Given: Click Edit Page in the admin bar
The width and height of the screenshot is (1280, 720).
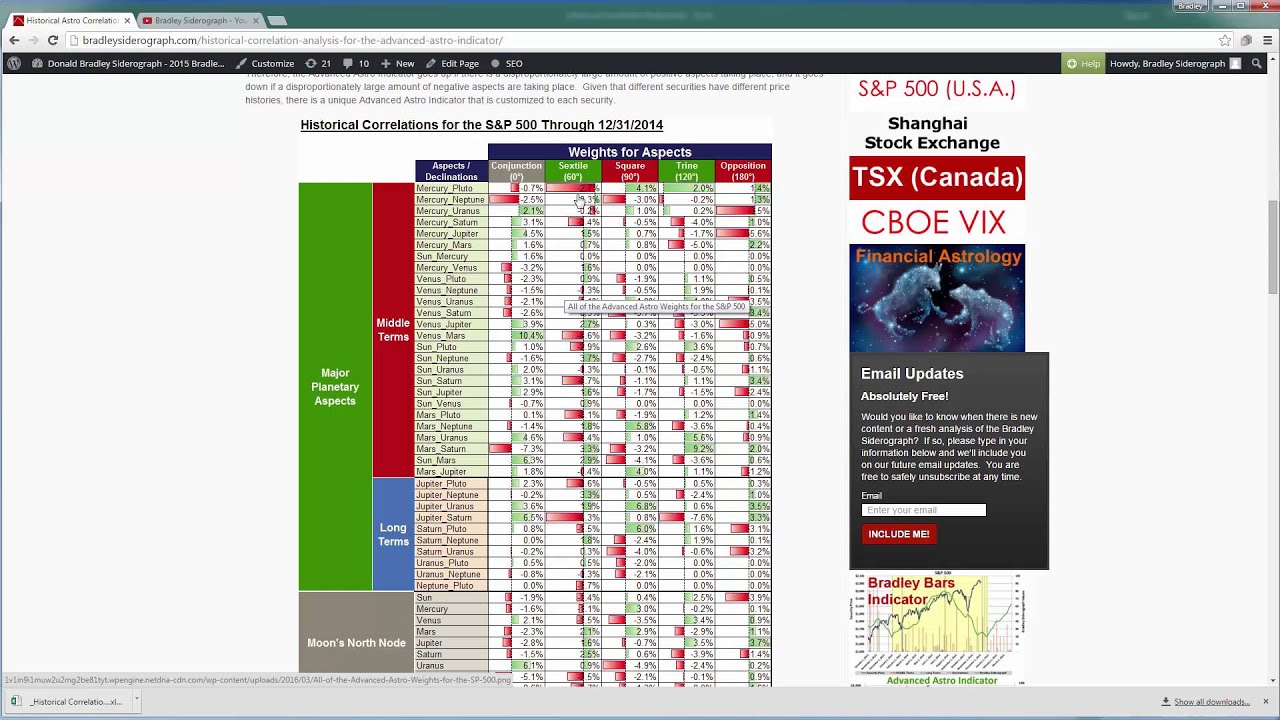Looking at the screenshot, I should pyautogui.click(x=452, y=63).
